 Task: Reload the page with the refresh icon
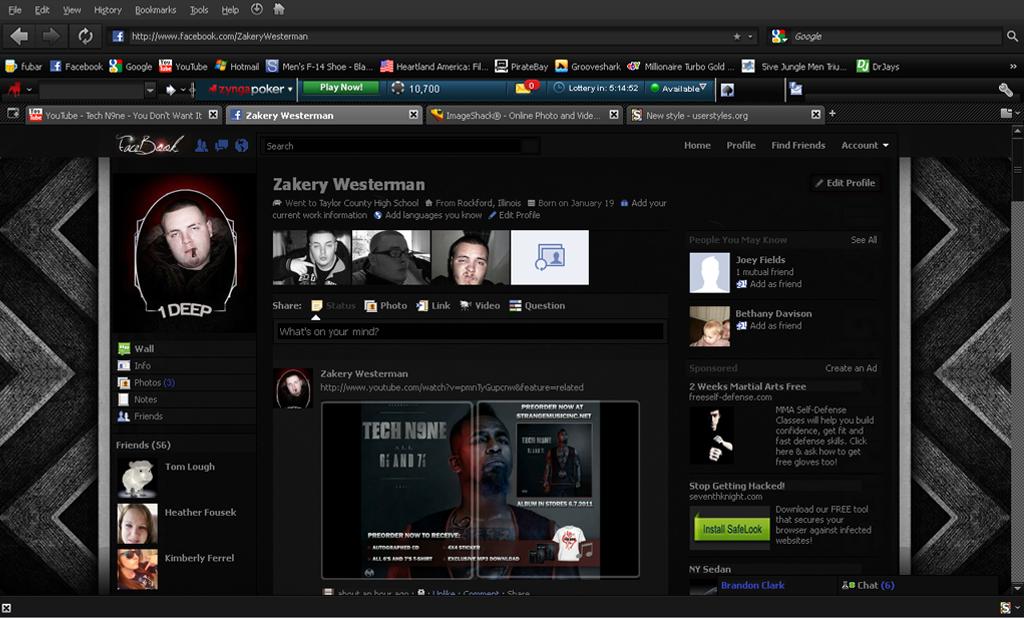tap(86, 36)
